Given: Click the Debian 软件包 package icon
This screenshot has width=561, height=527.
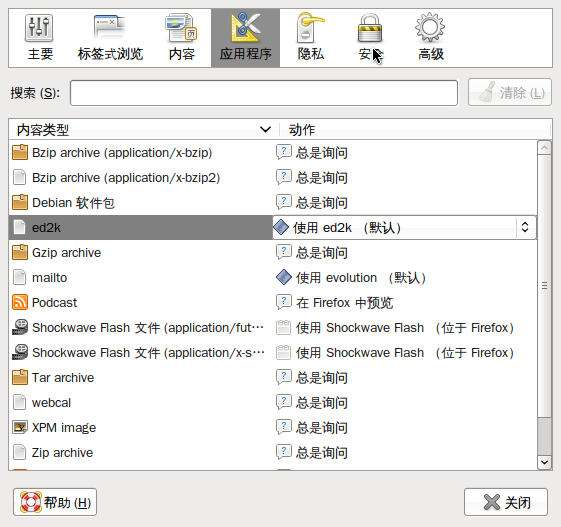Looking at the screenshot, I should [20, 202].
